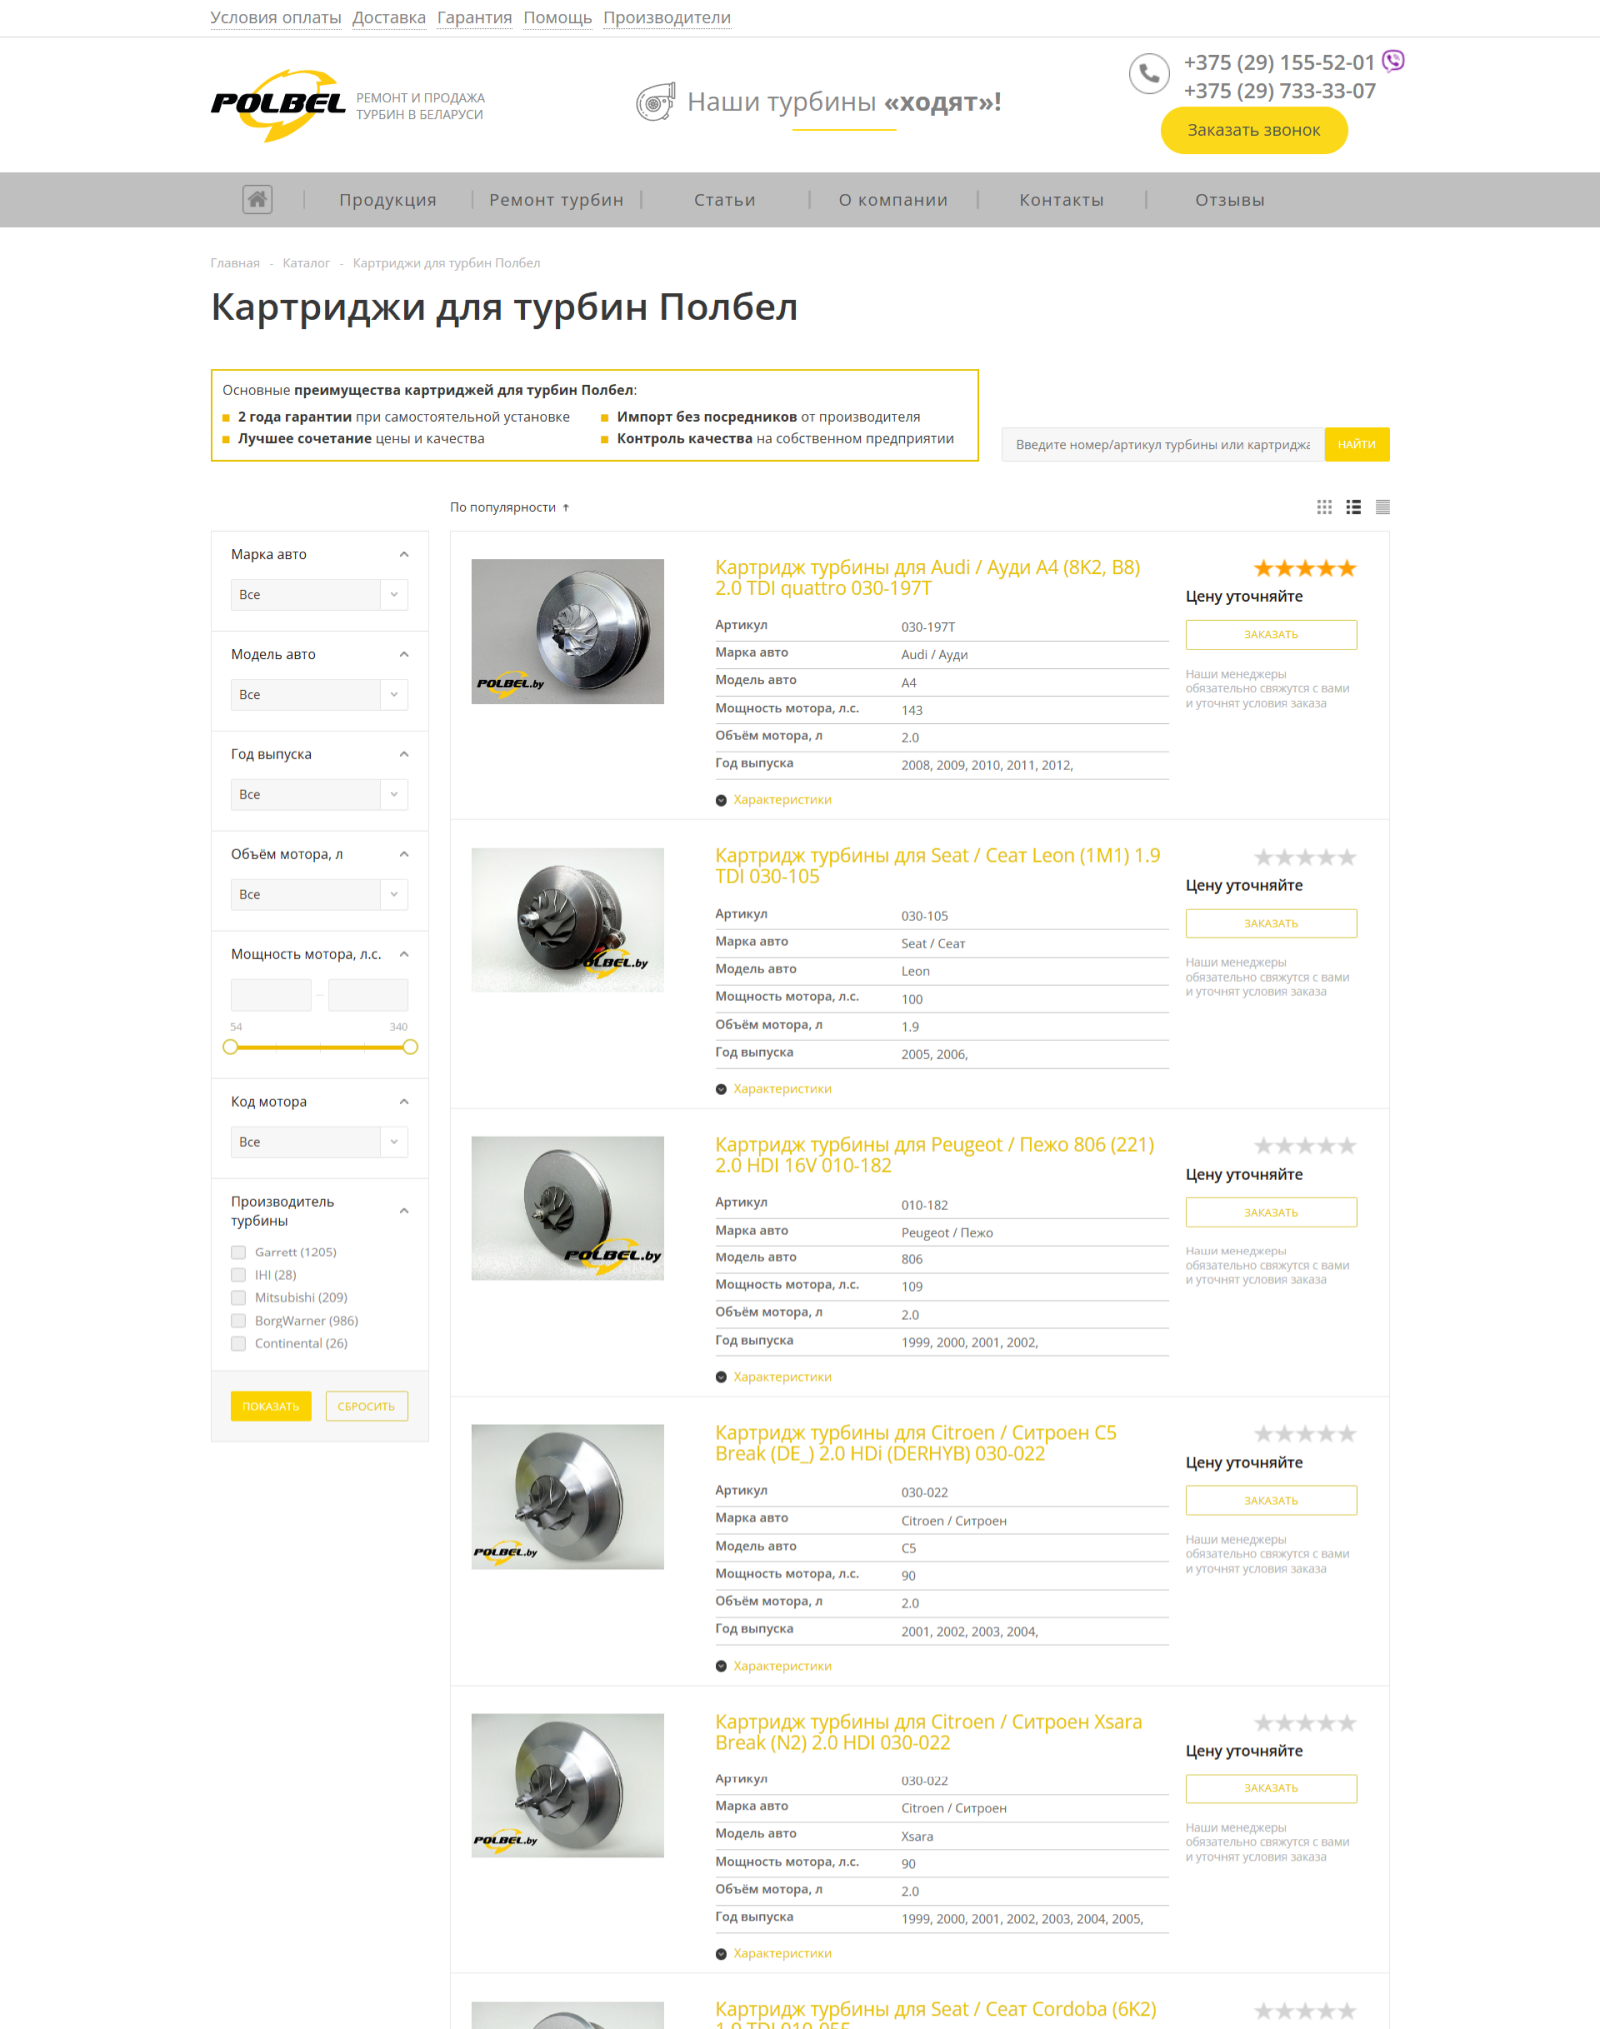The width and height of the screenshot is (1600, 2029).
Task: Expand Характеристики for Audi A4 cartridge
Action: (x=774, y=799)
